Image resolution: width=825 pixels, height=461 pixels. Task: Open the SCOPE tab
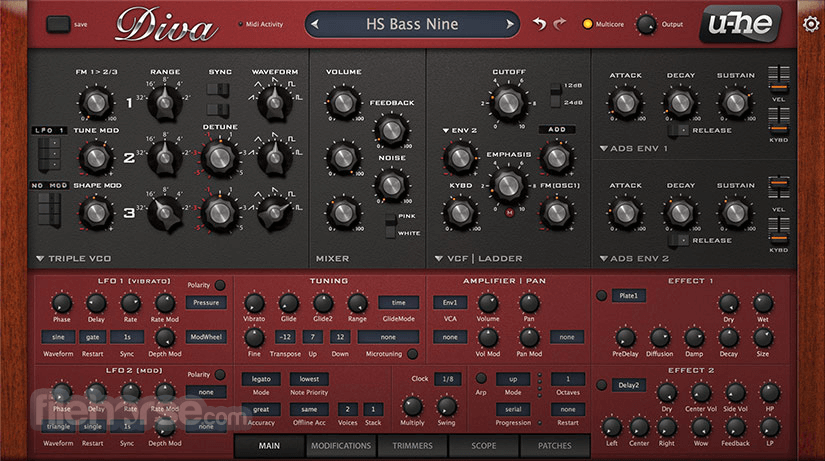click(484, 446)
